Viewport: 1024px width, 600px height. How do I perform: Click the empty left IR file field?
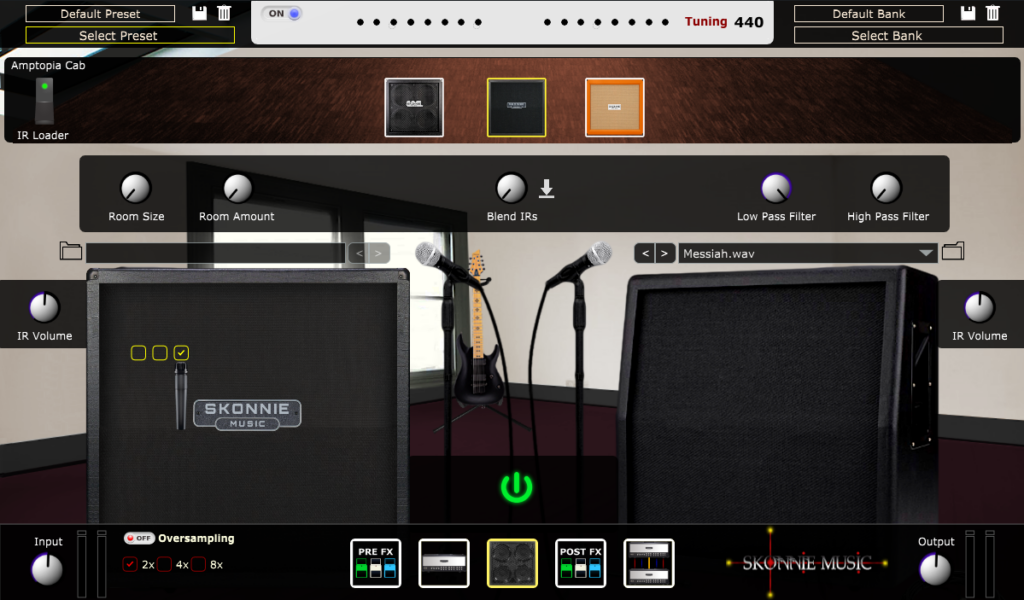[x=216, y=253]
